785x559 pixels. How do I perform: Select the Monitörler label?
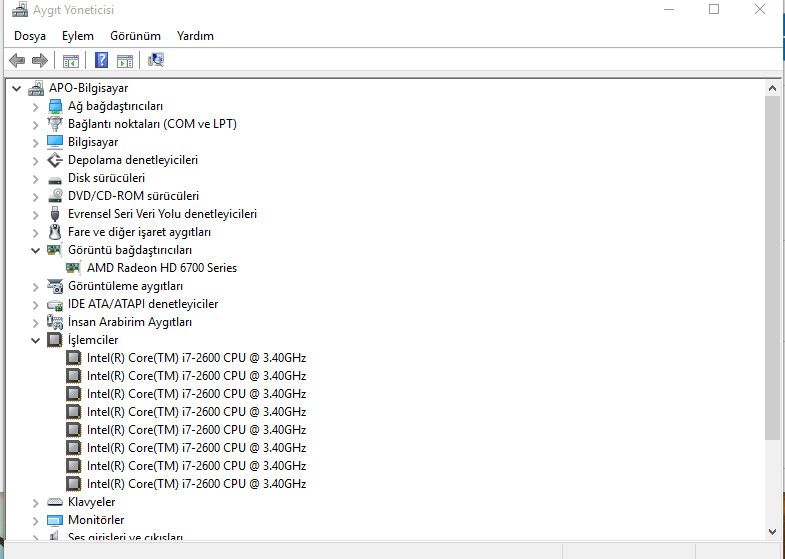(x=96, y=520)
